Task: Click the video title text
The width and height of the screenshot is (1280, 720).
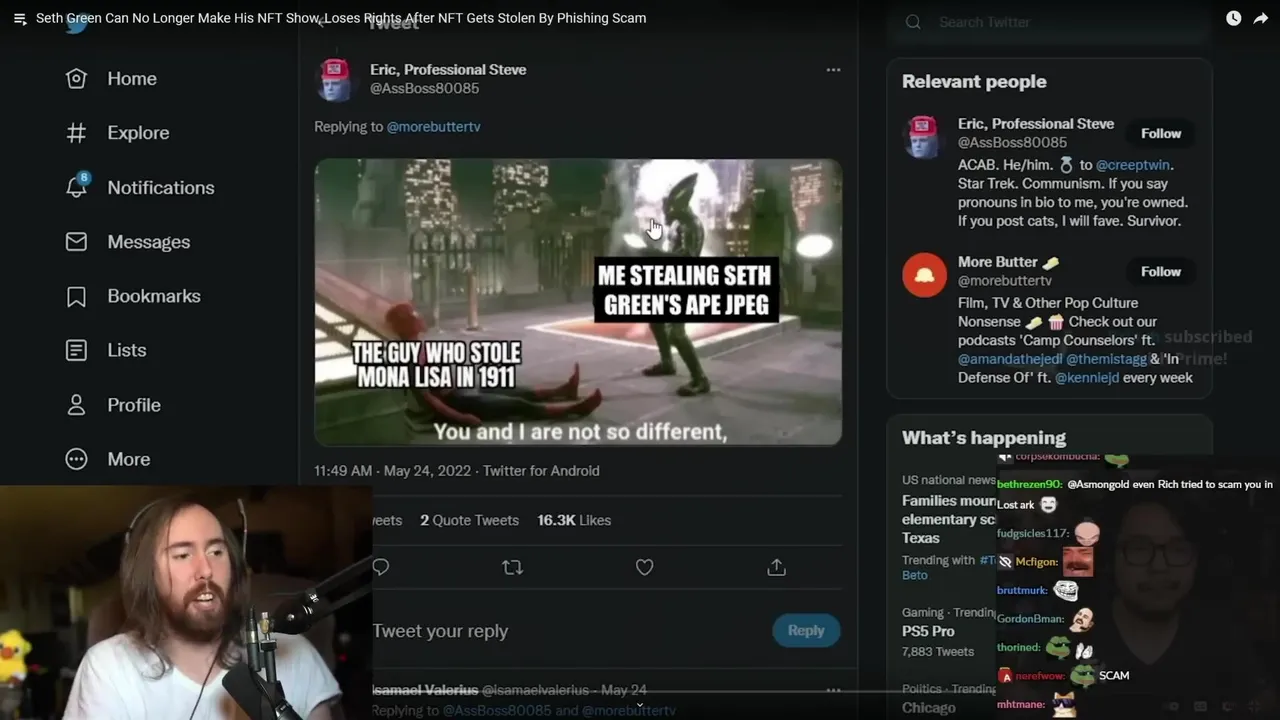Action: pyautogui.click(x=341, y=18)
